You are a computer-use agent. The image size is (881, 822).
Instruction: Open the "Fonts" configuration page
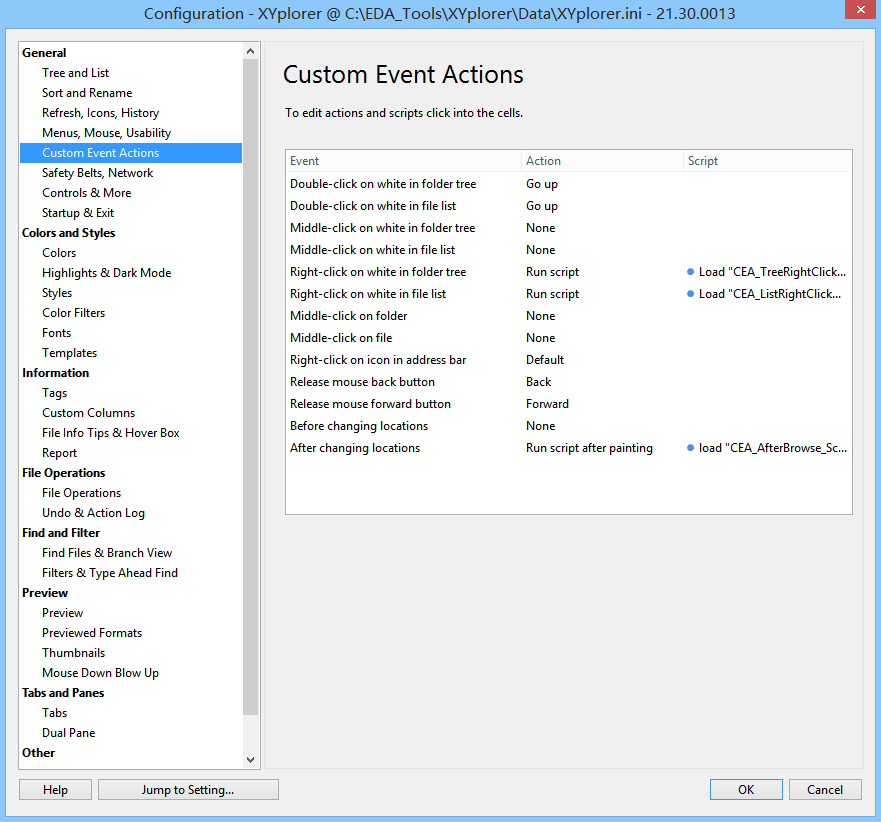(56, 332)
